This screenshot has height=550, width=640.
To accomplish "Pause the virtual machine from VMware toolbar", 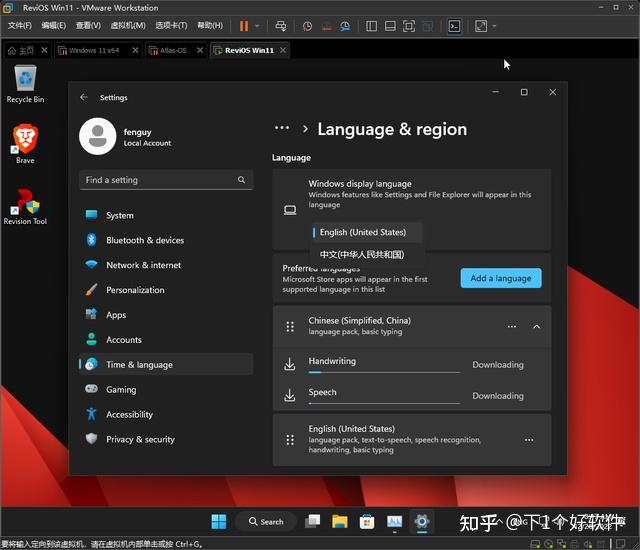I will [x=244, y=26].
